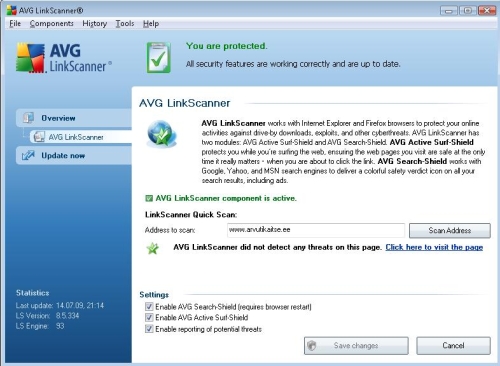Click the Update now icon
The width and height of the screenshot is (500, 366).
(28, 155)
